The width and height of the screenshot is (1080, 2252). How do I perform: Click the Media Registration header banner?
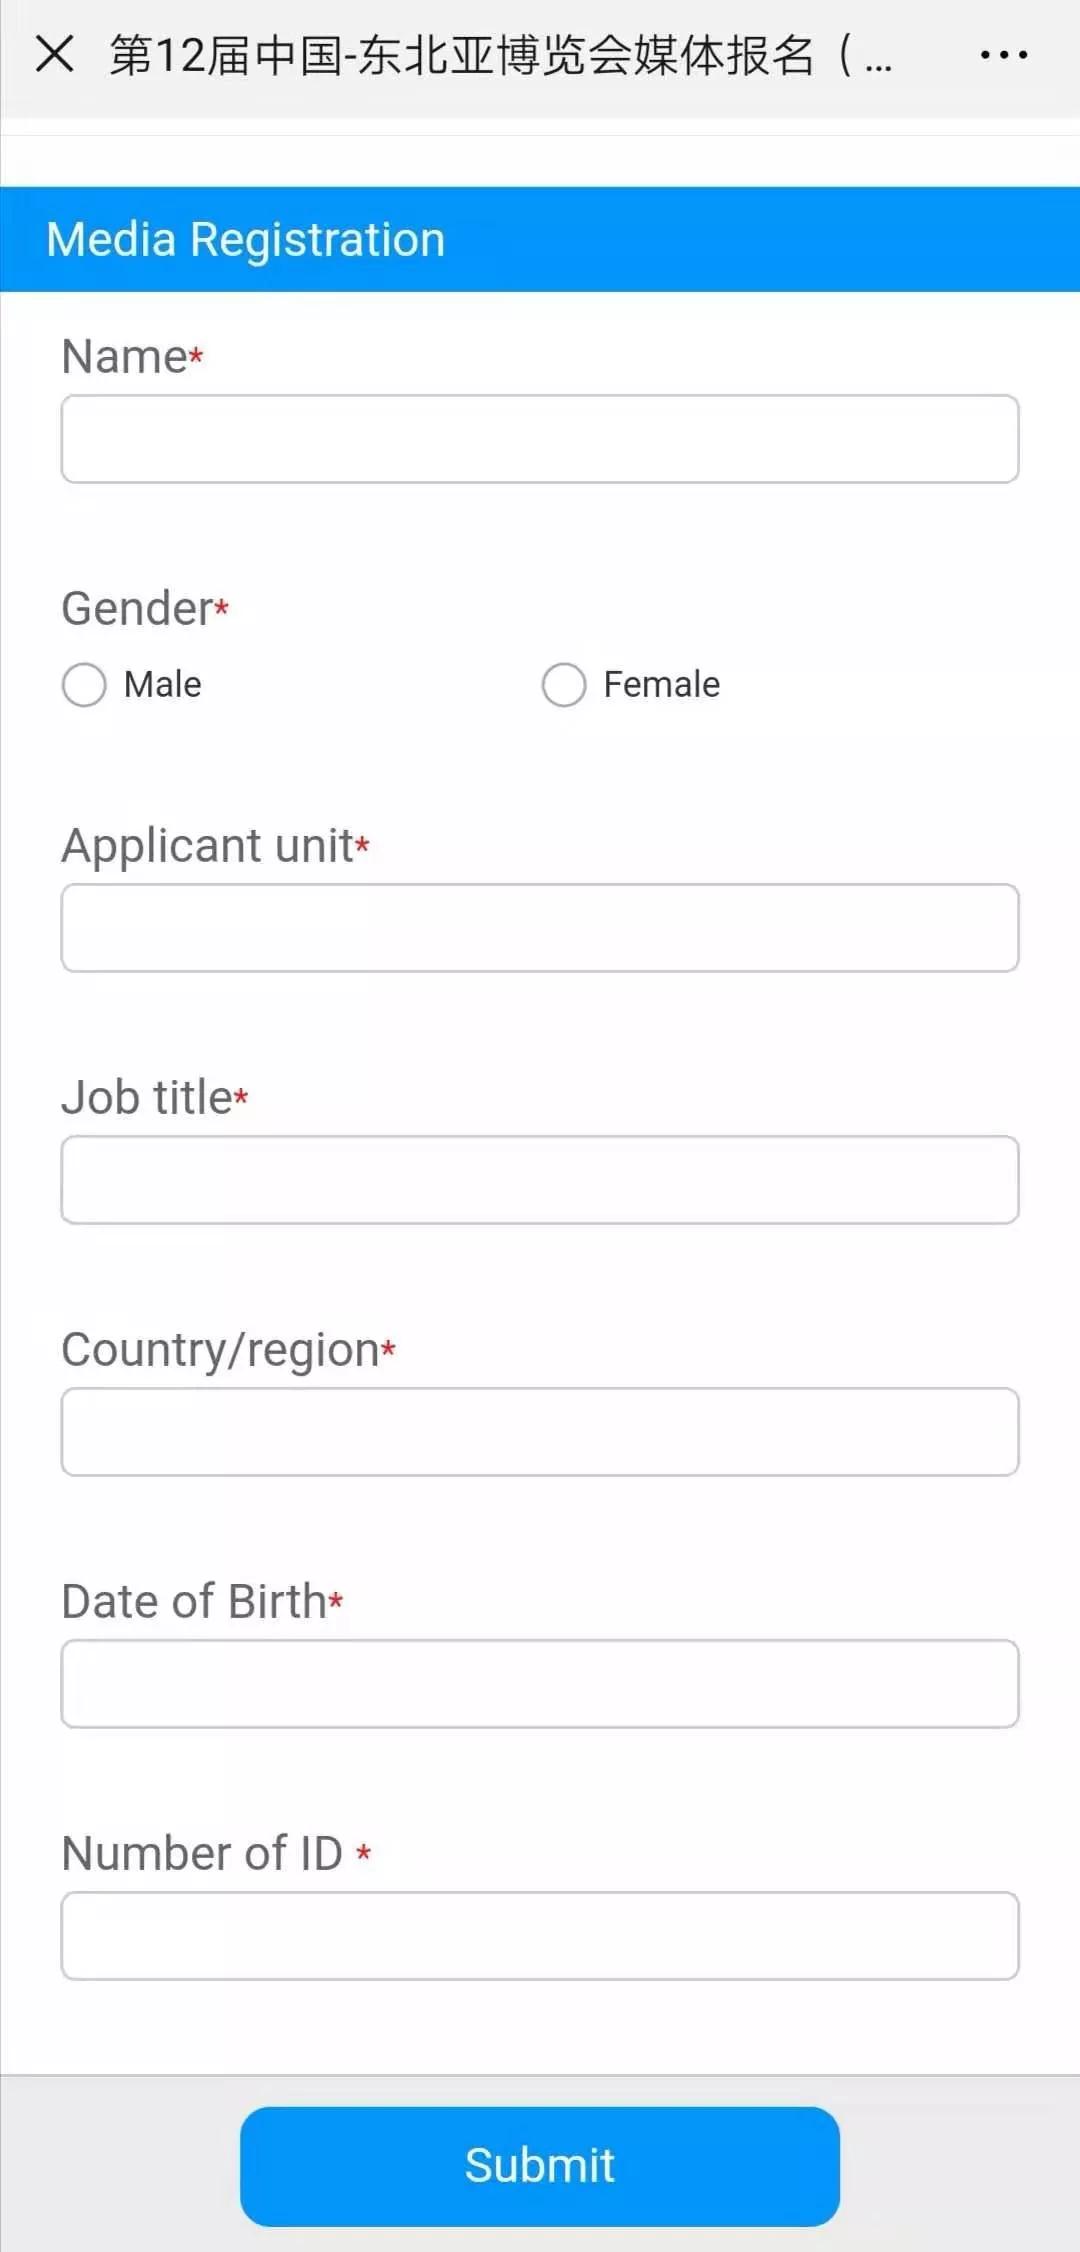(x=540, y=240)
